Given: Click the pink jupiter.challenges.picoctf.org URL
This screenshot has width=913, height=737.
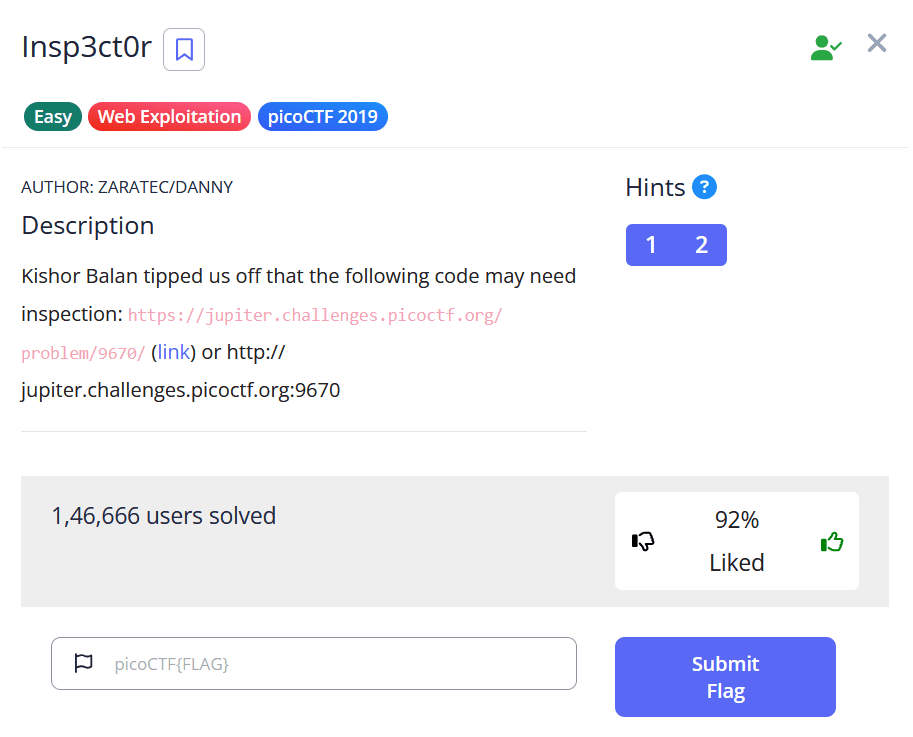Looking at the screenshot, I should [x=315, y=316].
